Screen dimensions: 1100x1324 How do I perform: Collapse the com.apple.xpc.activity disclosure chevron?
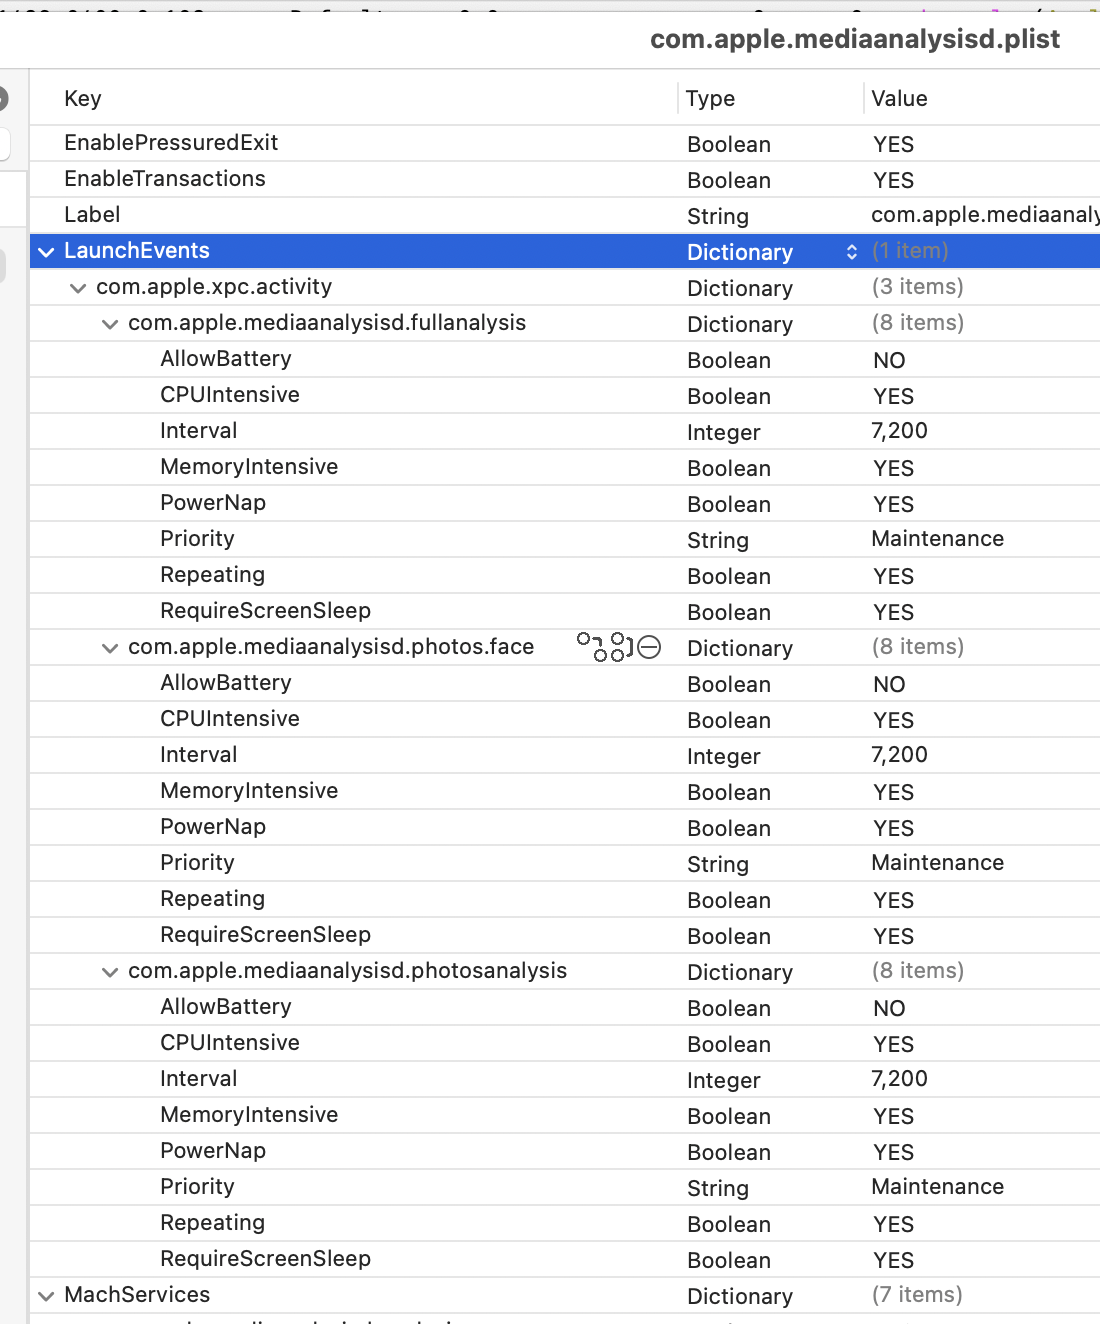click(78, 288)
